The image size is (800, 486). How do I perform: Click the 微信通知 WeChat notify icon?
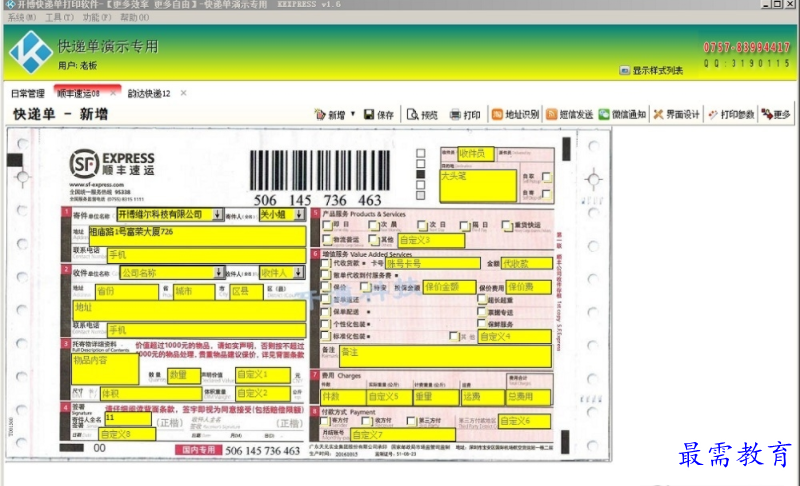604,115
